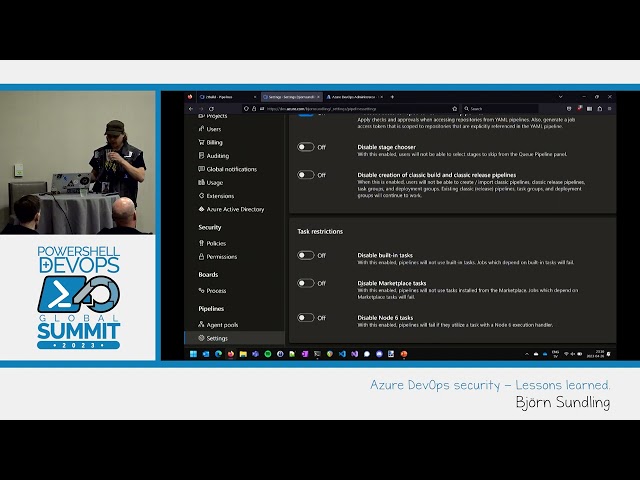Click the Disable stage chooser title text
This screenshot has width=640, height=480.
387,147
